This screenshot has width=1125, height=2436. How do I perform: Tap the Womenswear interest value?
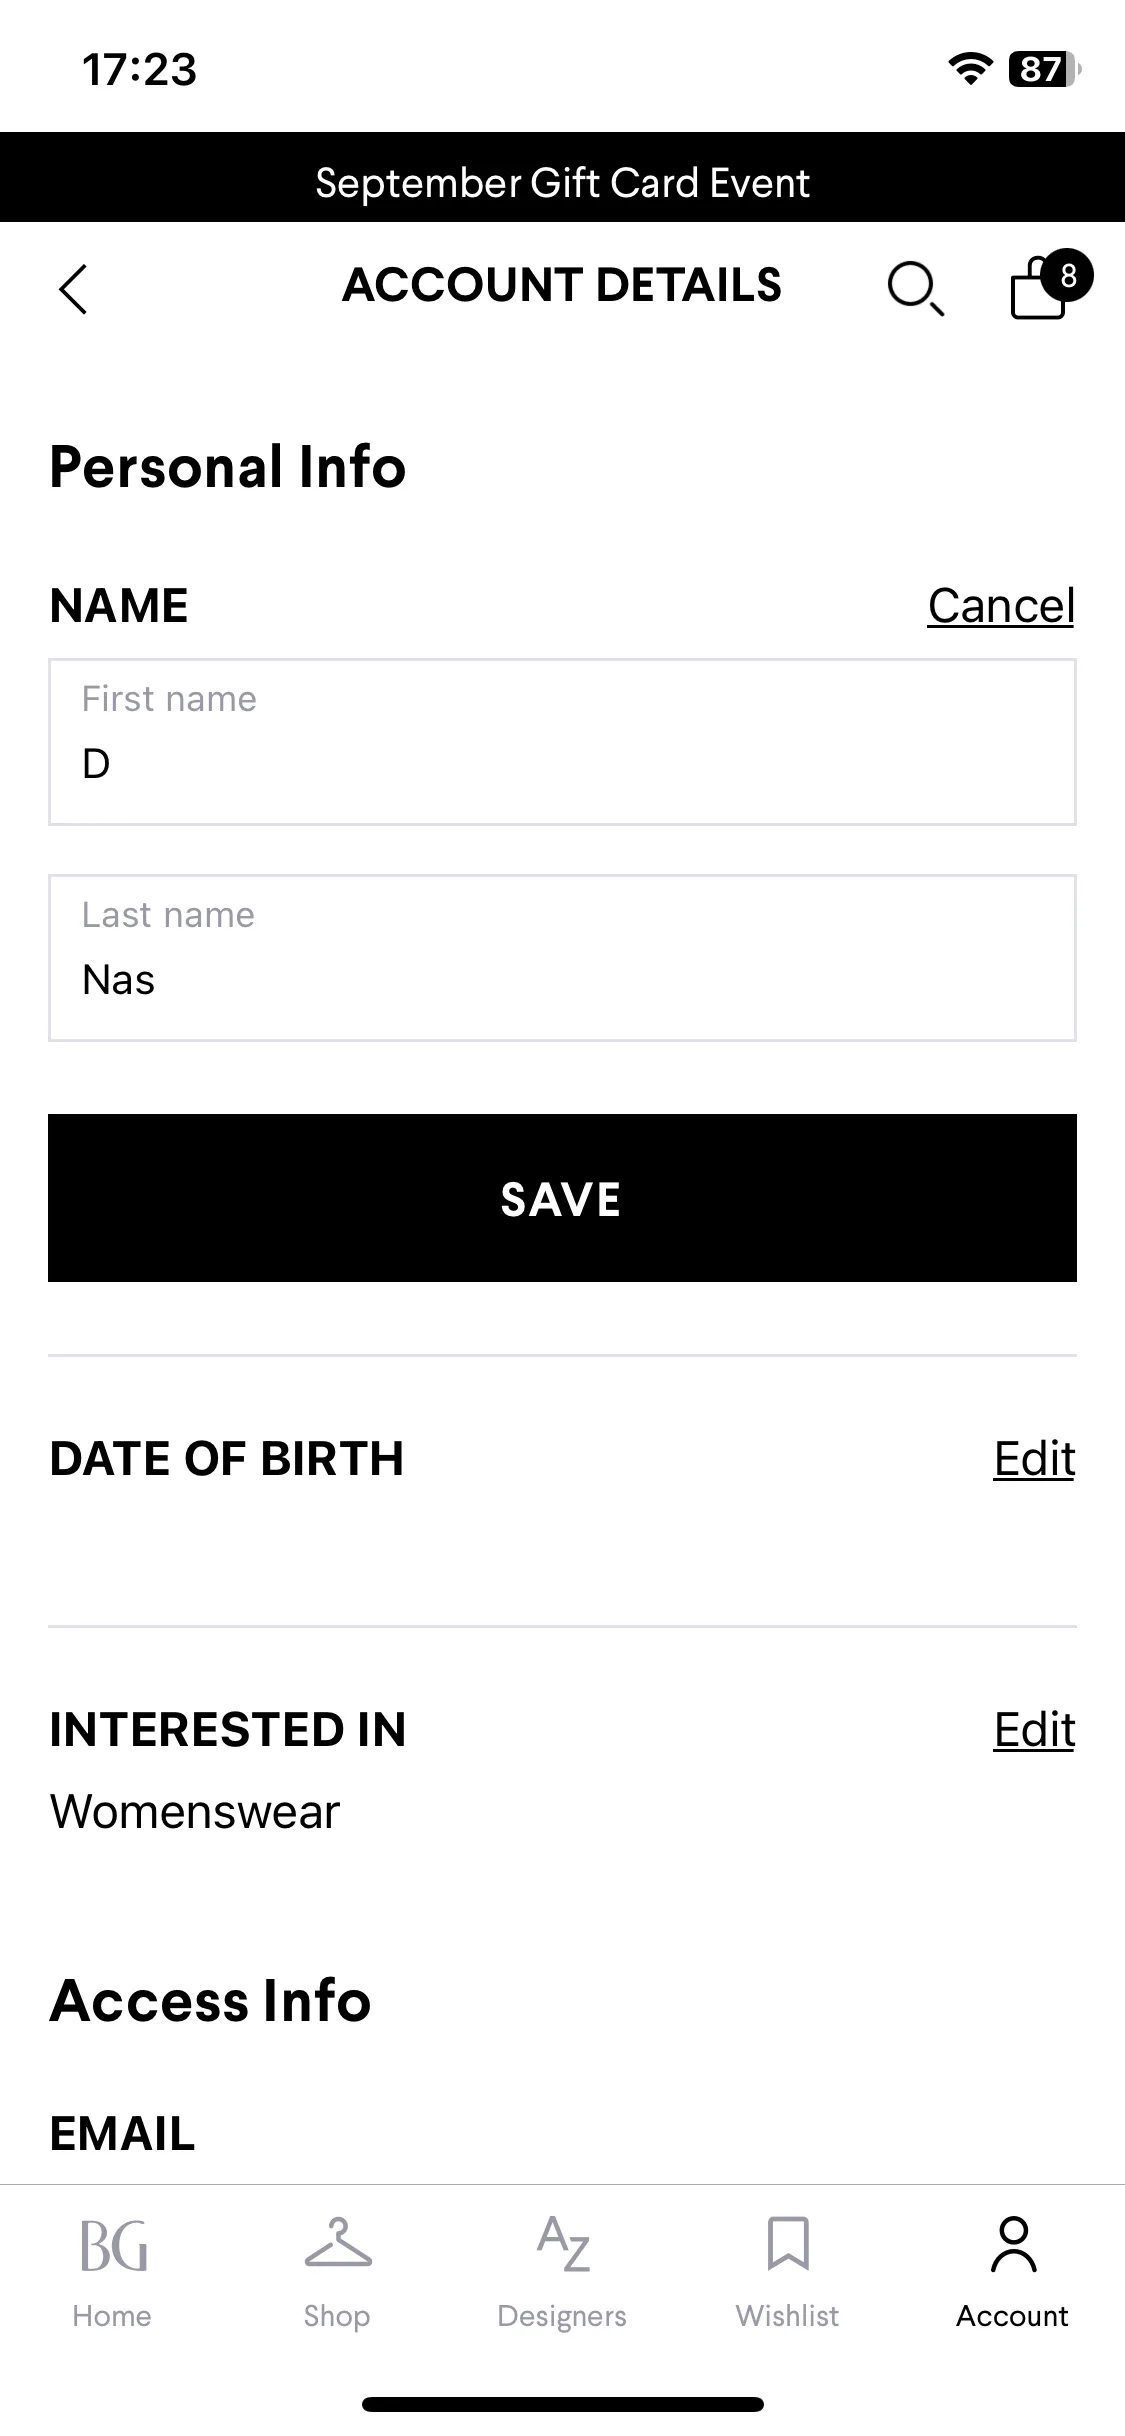pos(195,1812)
